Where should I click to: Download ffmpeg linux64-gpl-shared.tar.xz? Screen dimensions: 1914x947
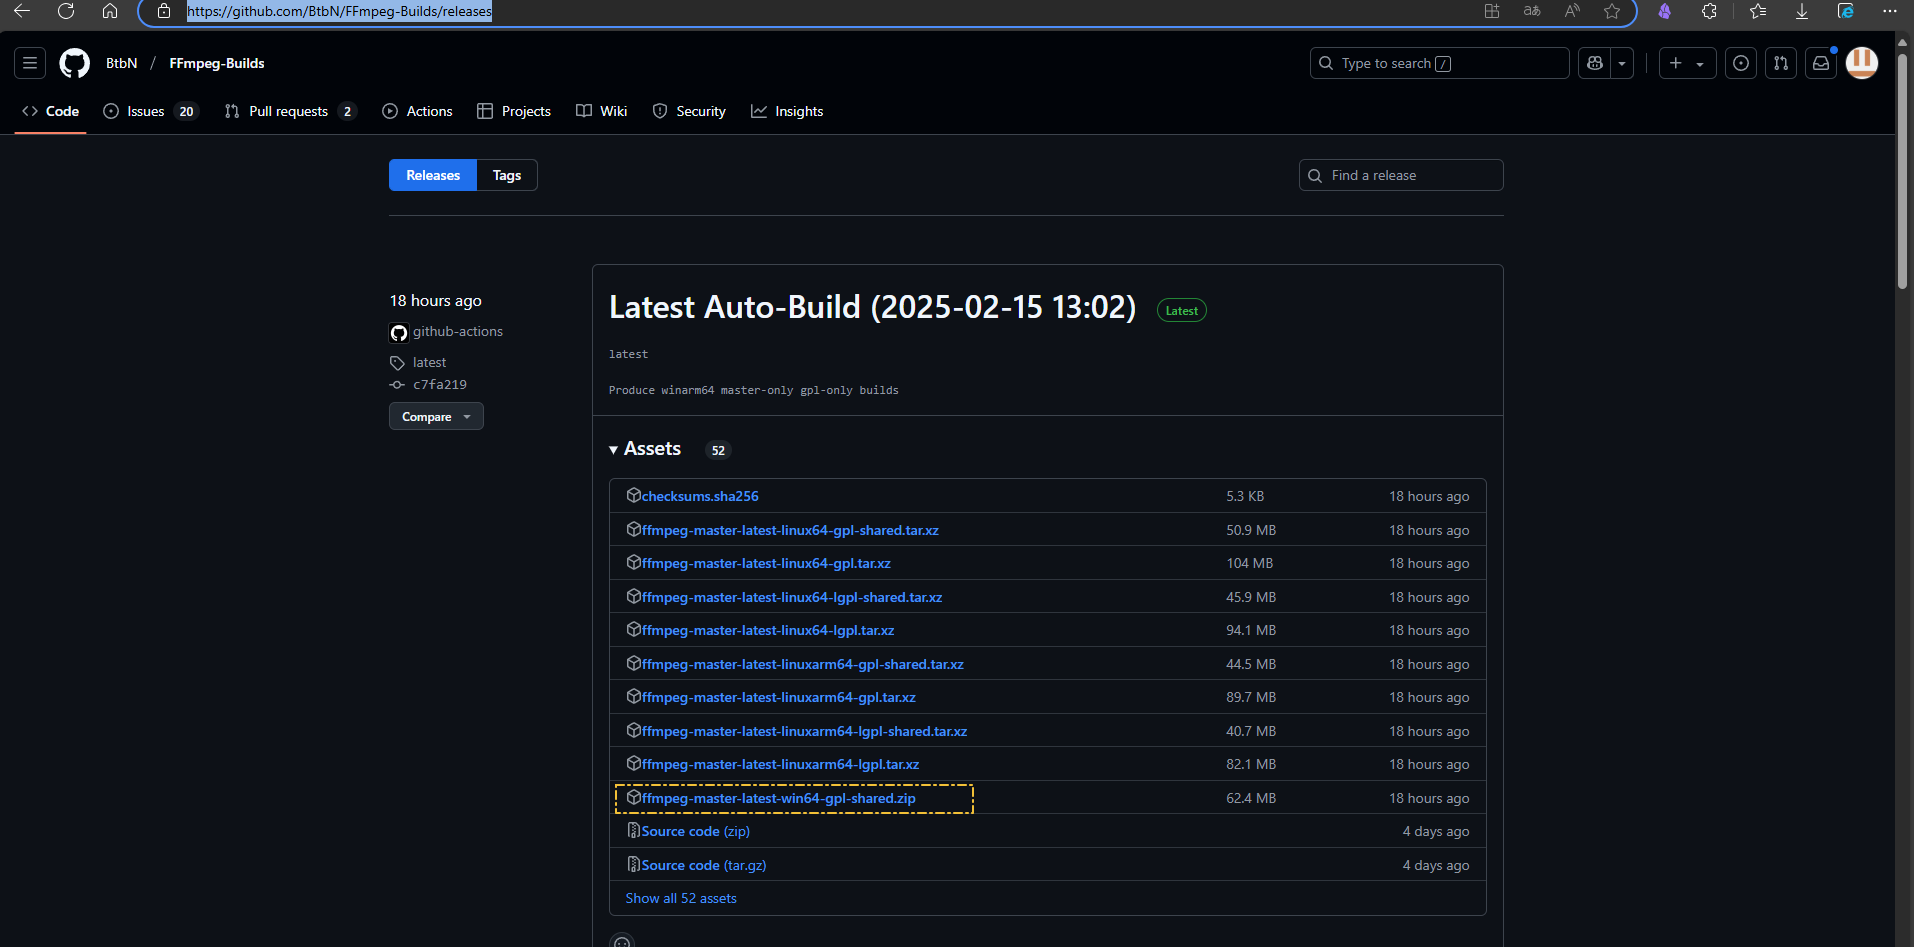coord(790,530)
